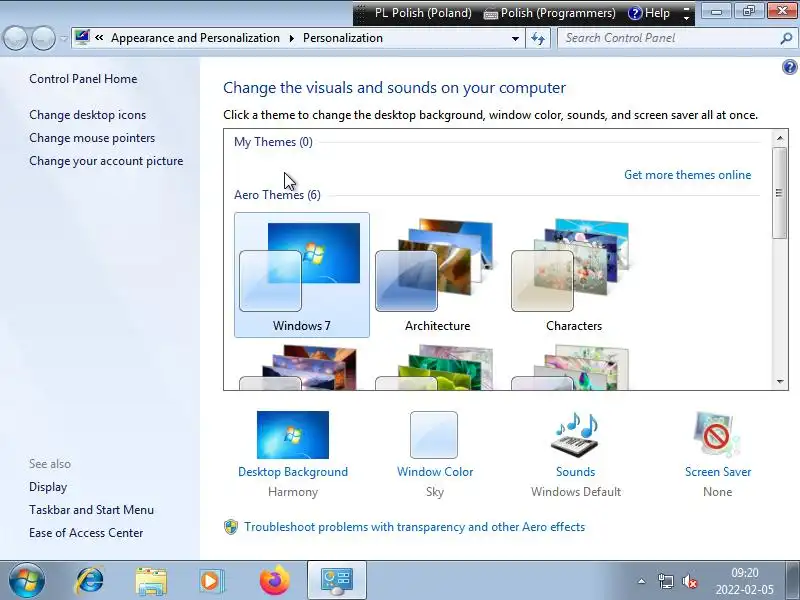The height and width of the screenshot is (600, 800).
Task: Open Change desktop icons
Action: [87, 115]
